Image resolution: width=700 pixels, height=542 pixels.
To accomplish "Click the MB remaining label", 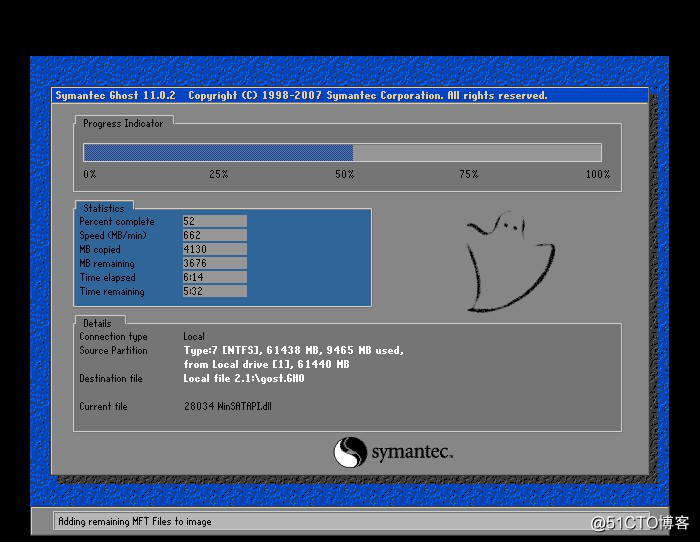I will [107, 263].
